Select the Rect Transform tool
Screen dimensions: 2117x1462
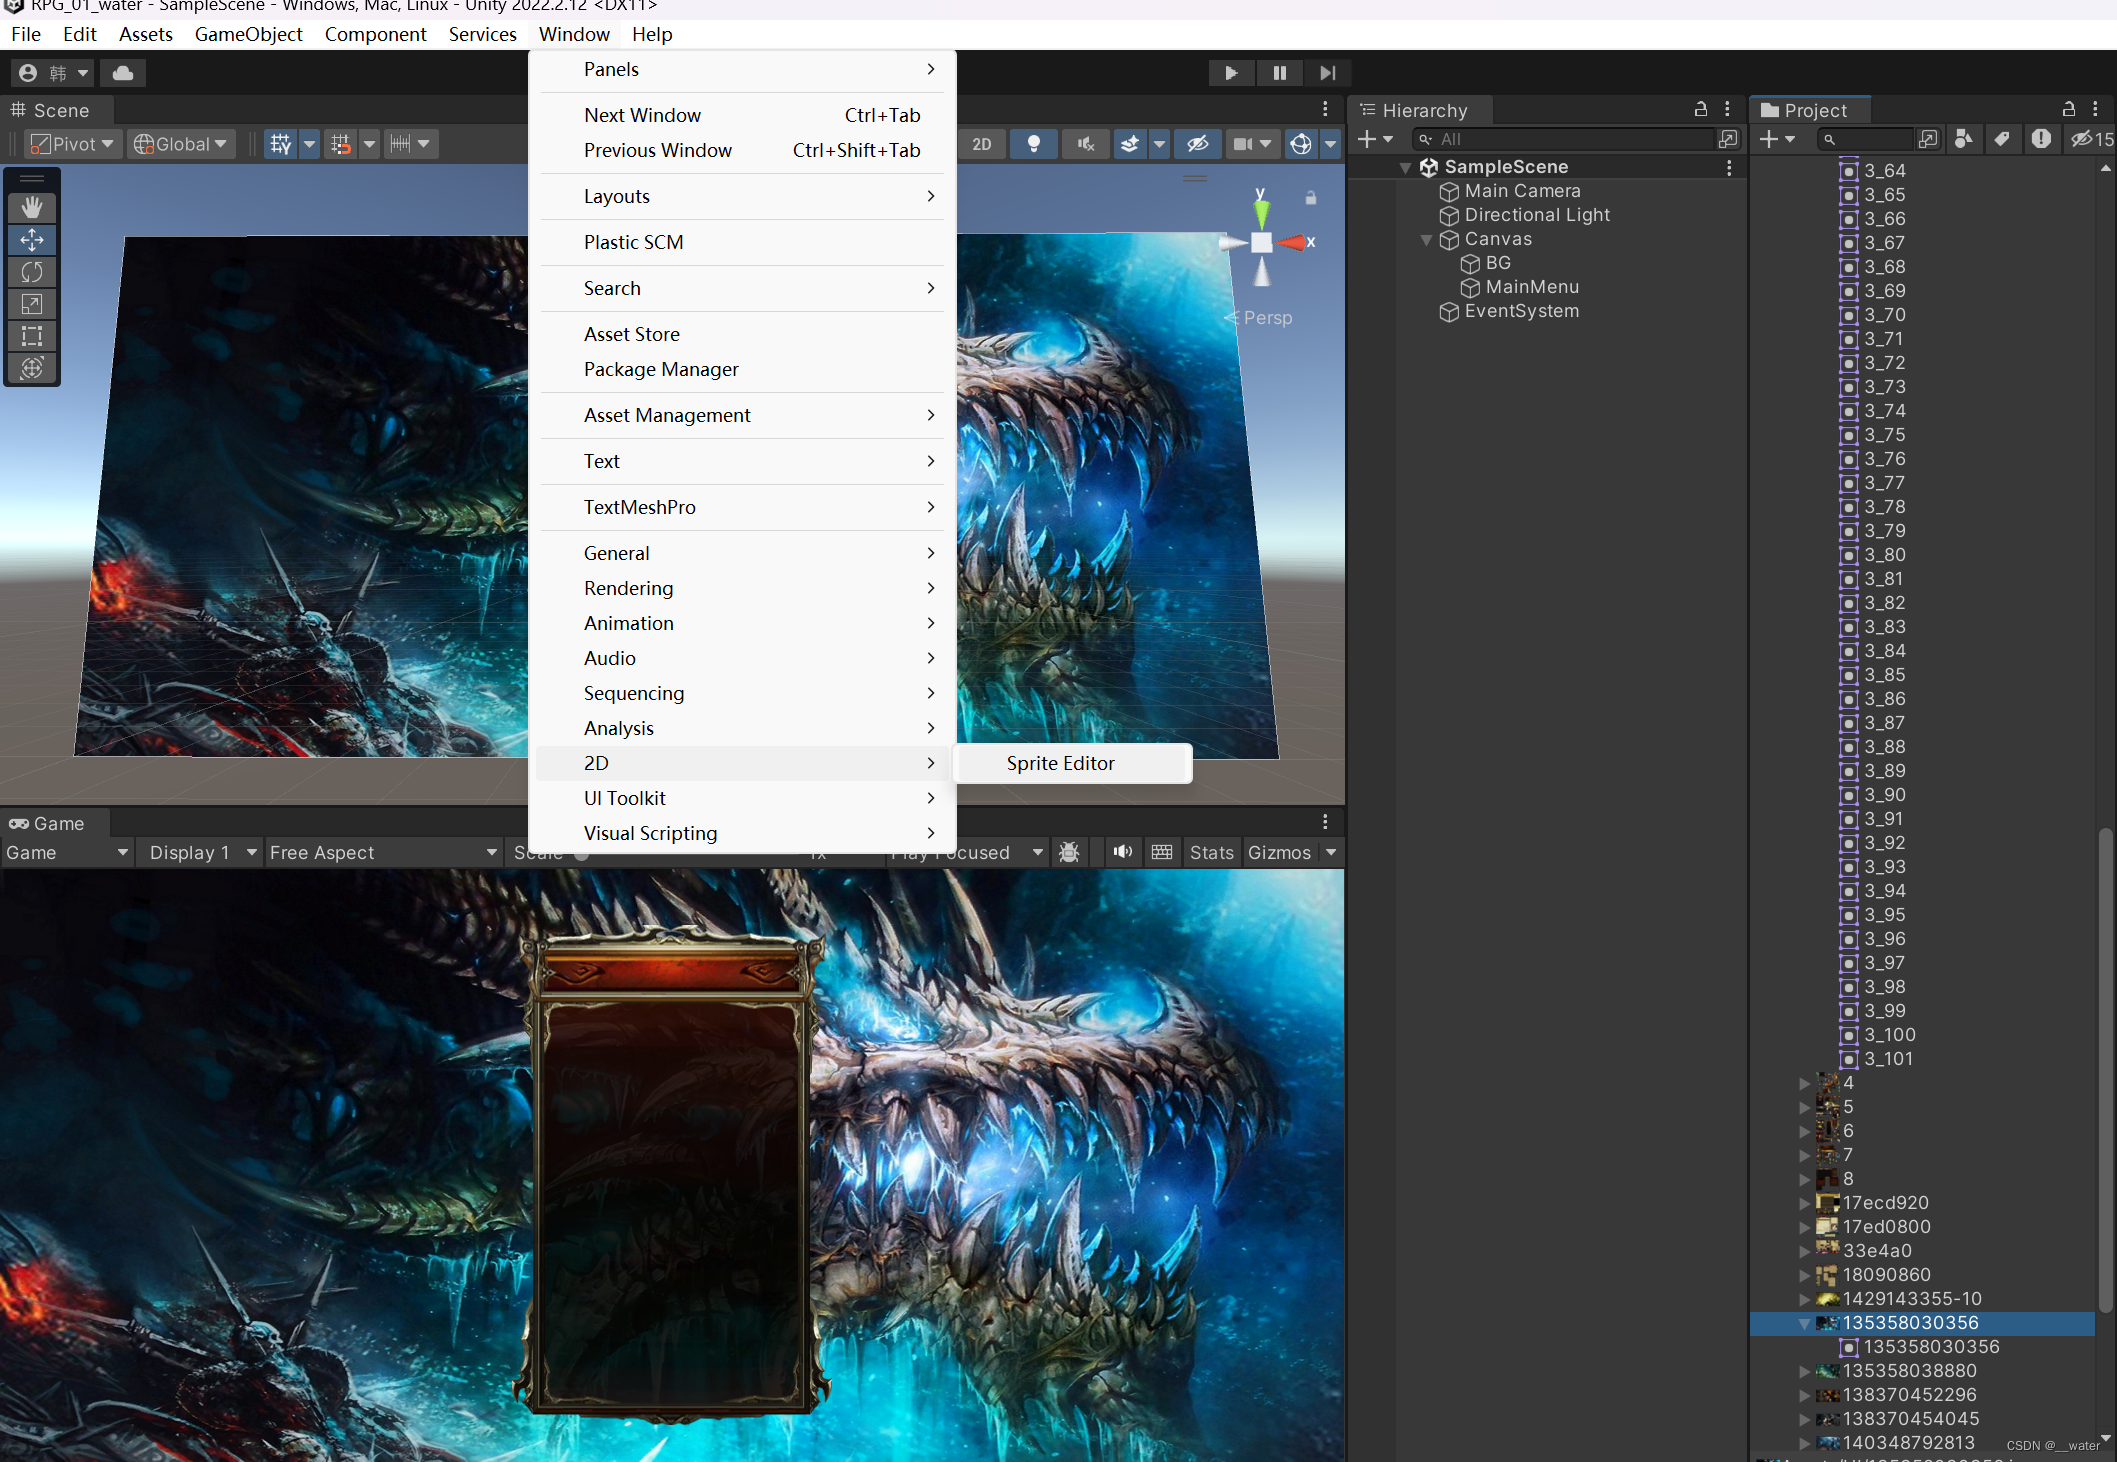pyautogui.click(x=32, y=336)
